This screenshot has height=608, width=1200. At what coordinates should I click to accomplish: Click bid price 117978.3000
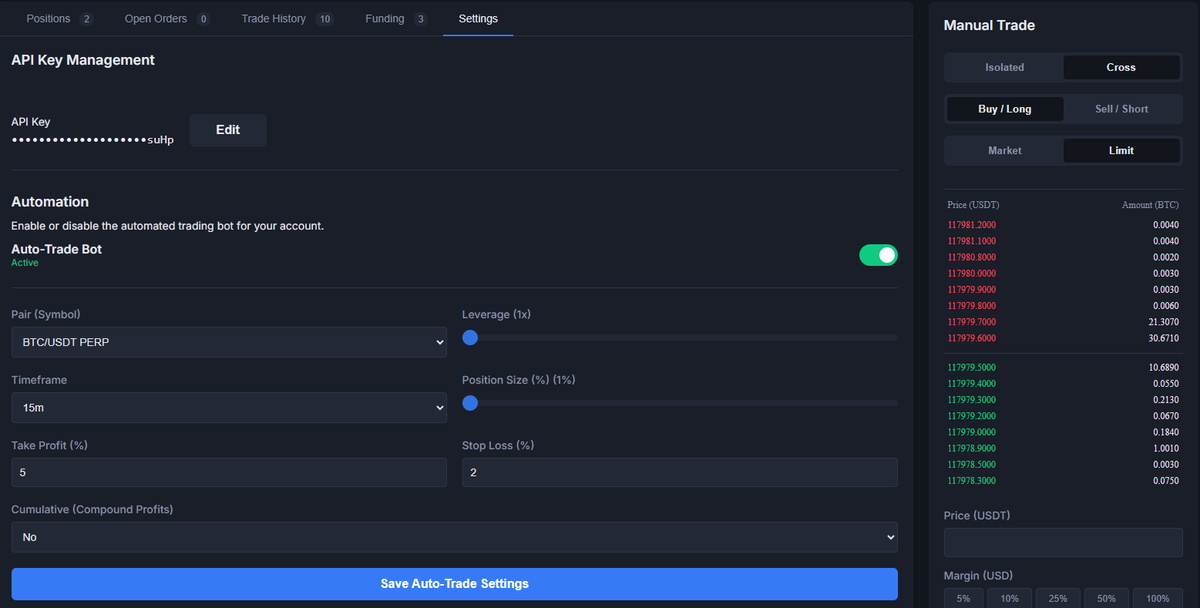pos(971,480)
